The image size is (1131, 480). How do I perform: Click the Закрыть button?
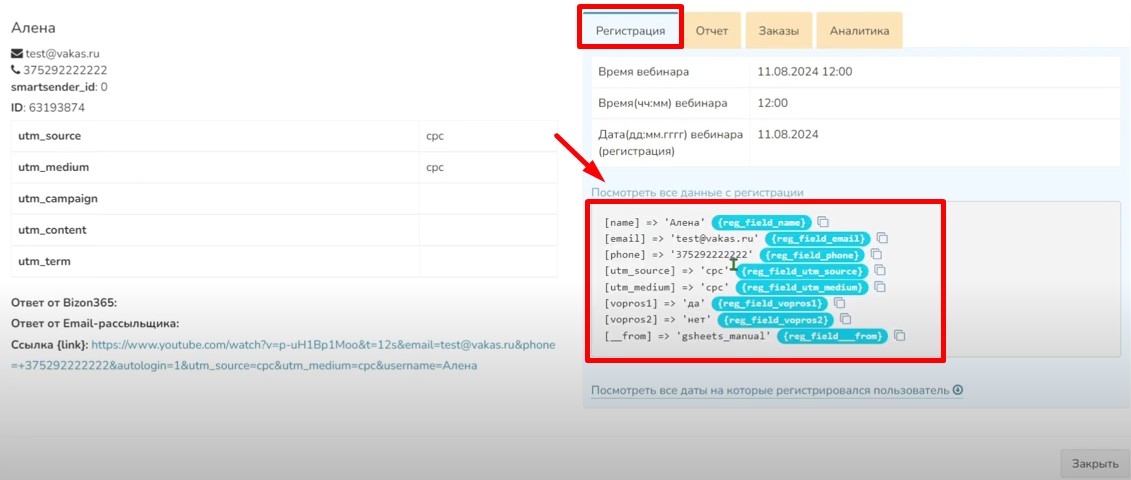tap(1095, 463)
